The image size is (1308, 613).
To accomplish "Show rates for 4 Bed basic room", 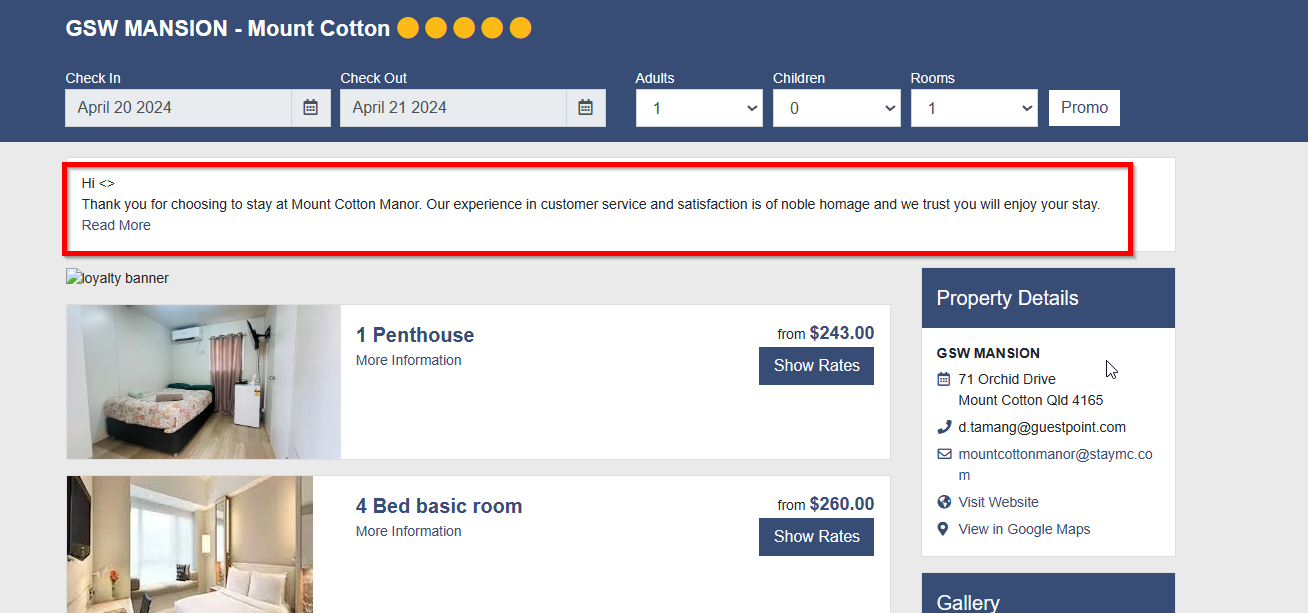I will click(816, 537).
